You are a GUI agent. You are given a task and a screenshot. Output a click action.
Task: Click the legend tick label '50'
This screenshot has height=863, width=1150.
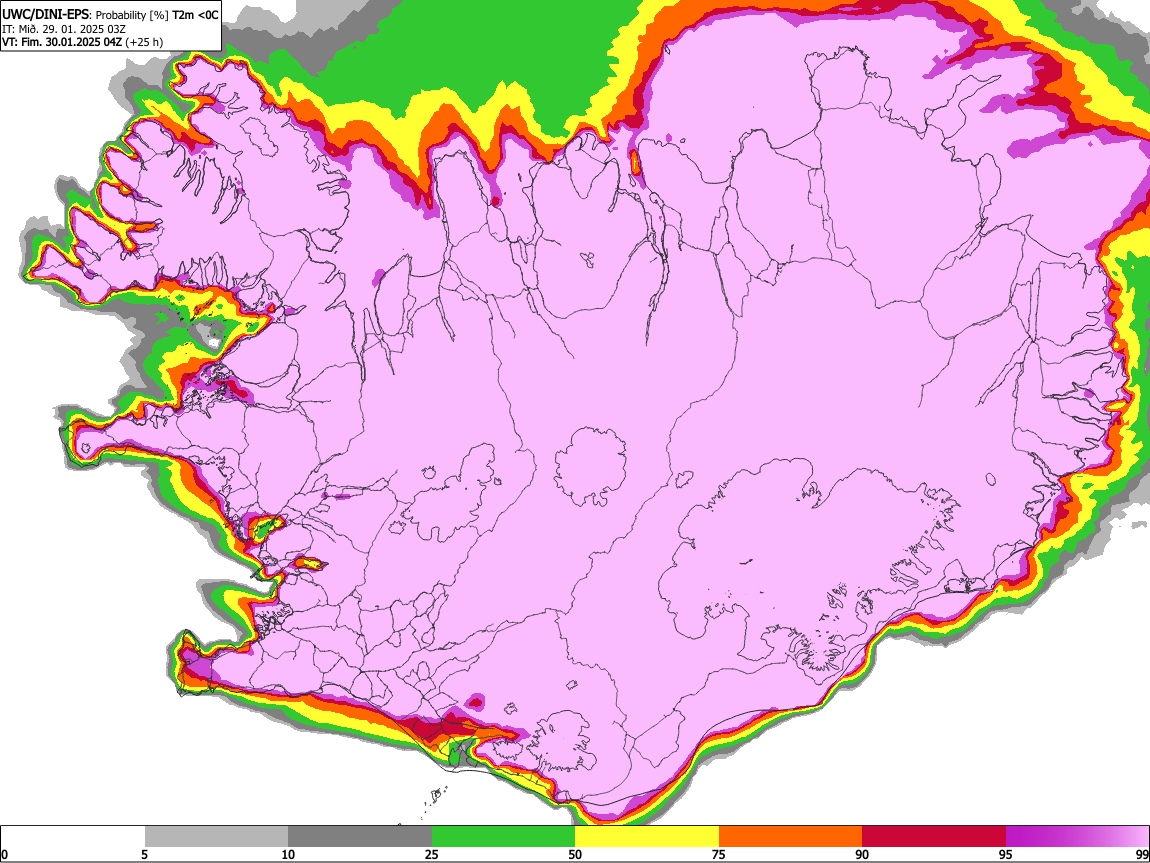[575, 855]
